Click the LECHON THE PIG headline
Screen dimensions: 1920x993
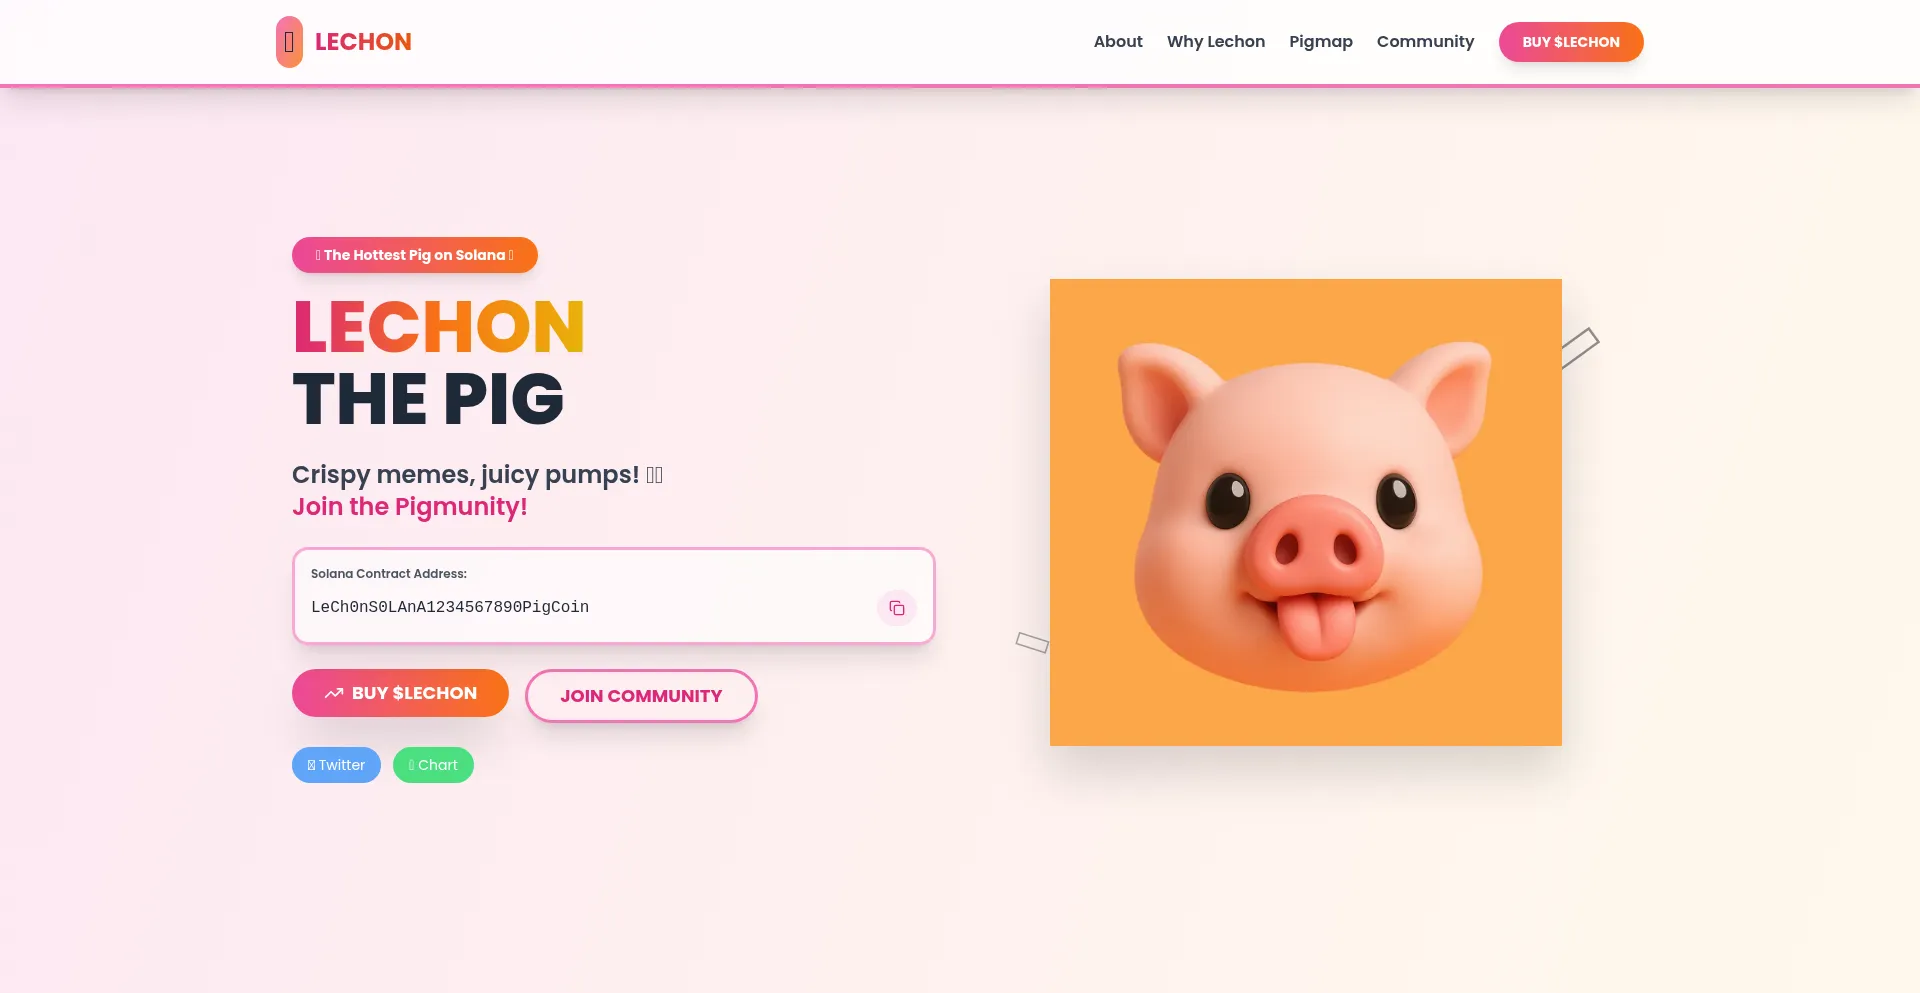click(438, 363)
